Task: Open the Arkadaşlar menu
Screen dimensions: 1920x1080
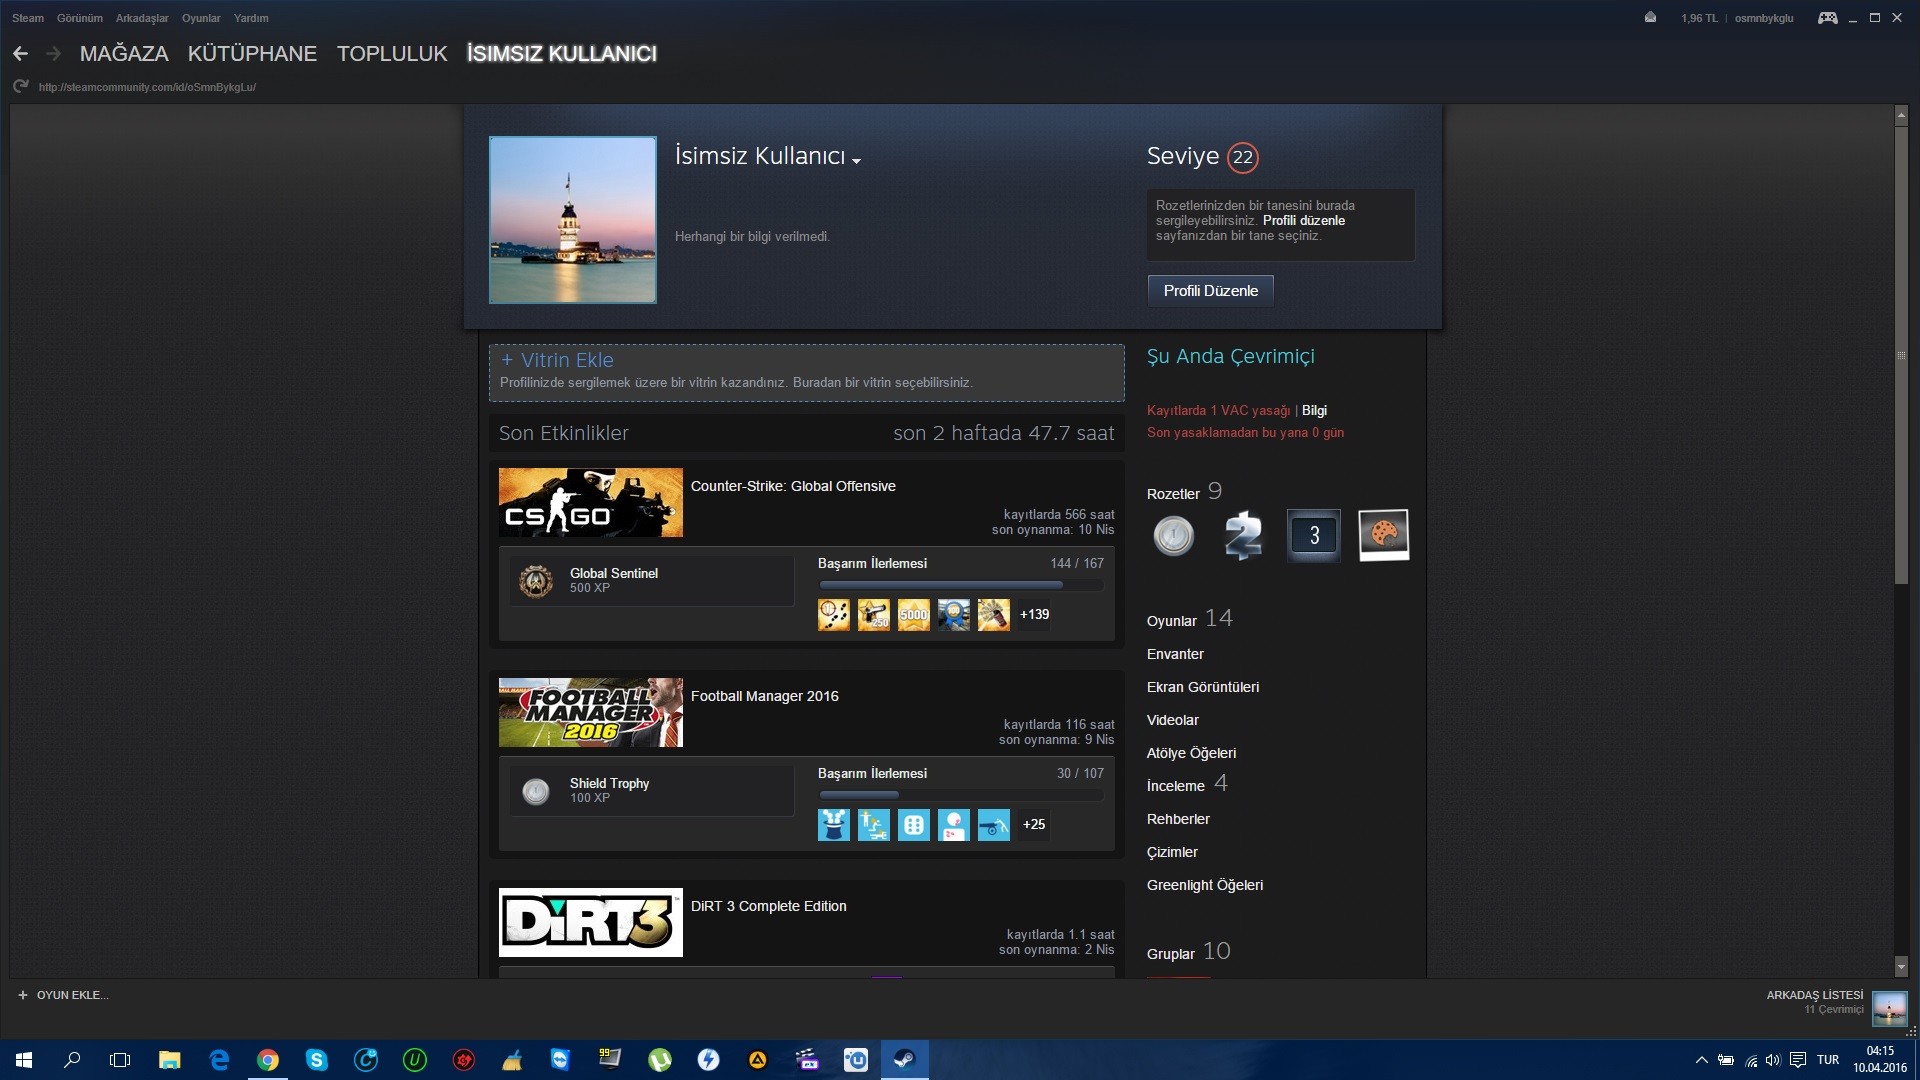Action: [141, 18]
